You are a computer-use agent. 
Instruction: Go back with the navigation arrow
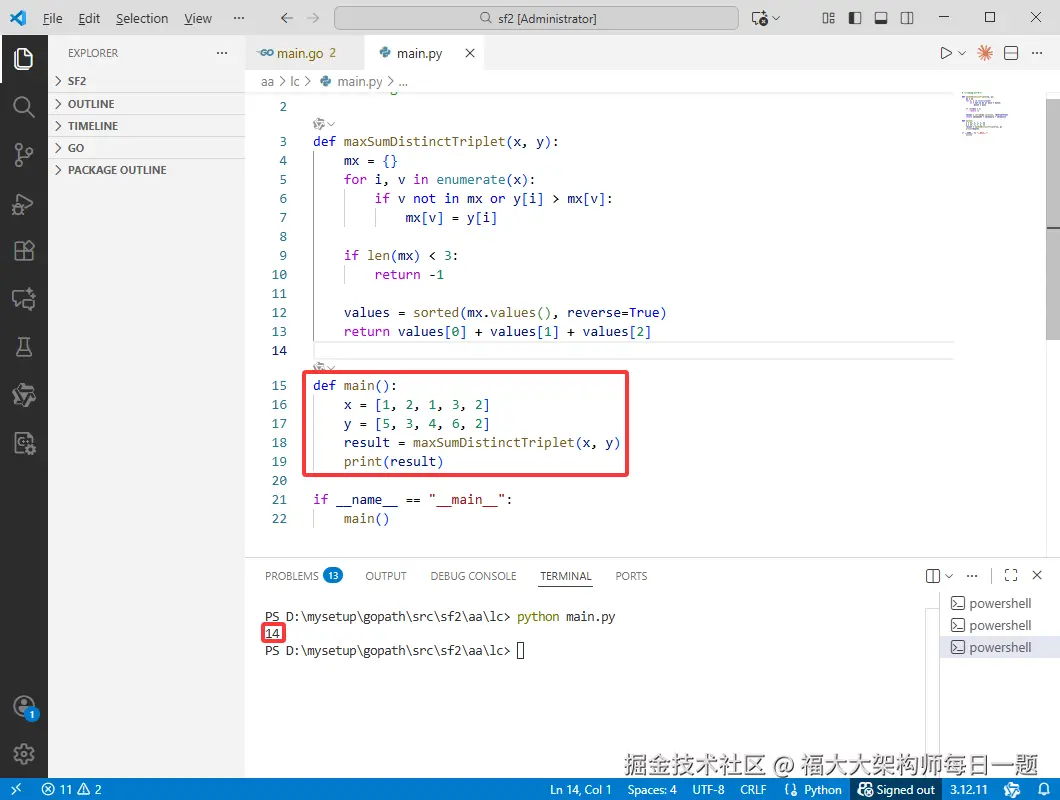pos(287,18)
